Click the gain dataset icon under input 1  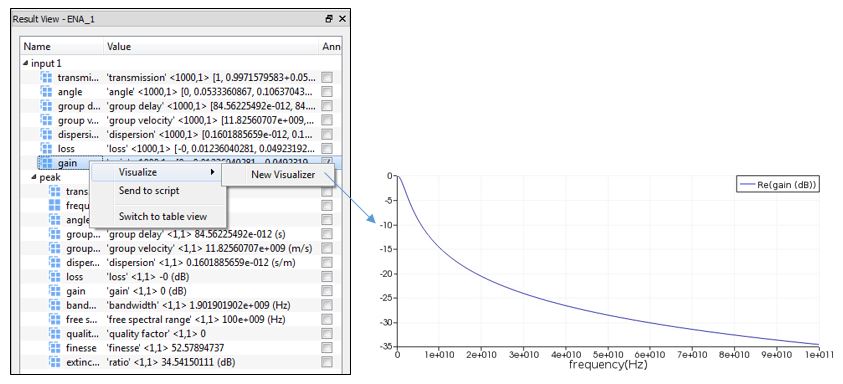tap(47, 163)
